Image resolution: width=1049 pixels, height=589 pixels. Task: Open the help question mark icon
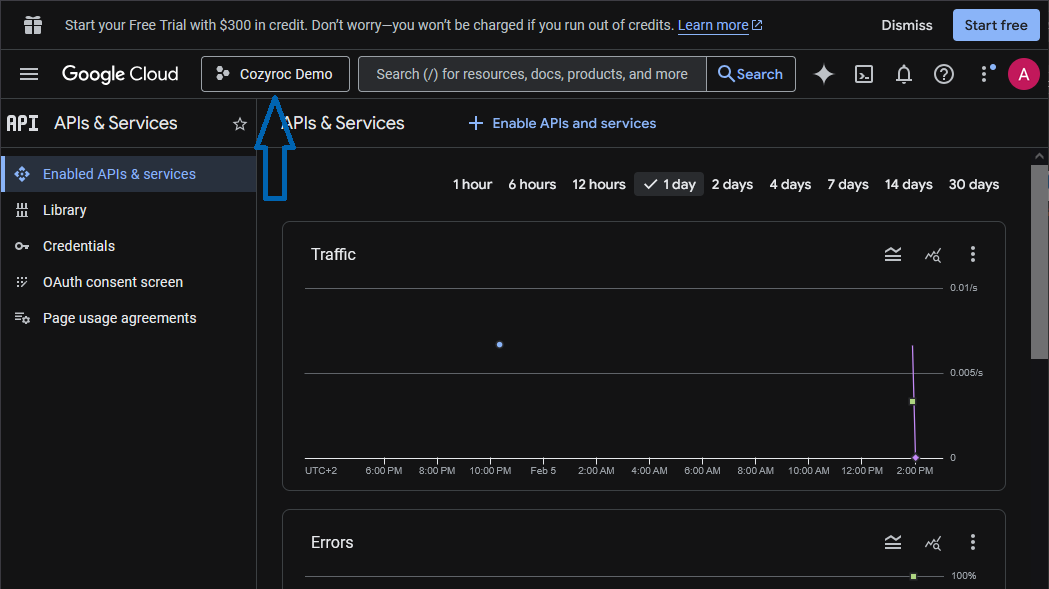pyautogui.click(x=944, y=74)
